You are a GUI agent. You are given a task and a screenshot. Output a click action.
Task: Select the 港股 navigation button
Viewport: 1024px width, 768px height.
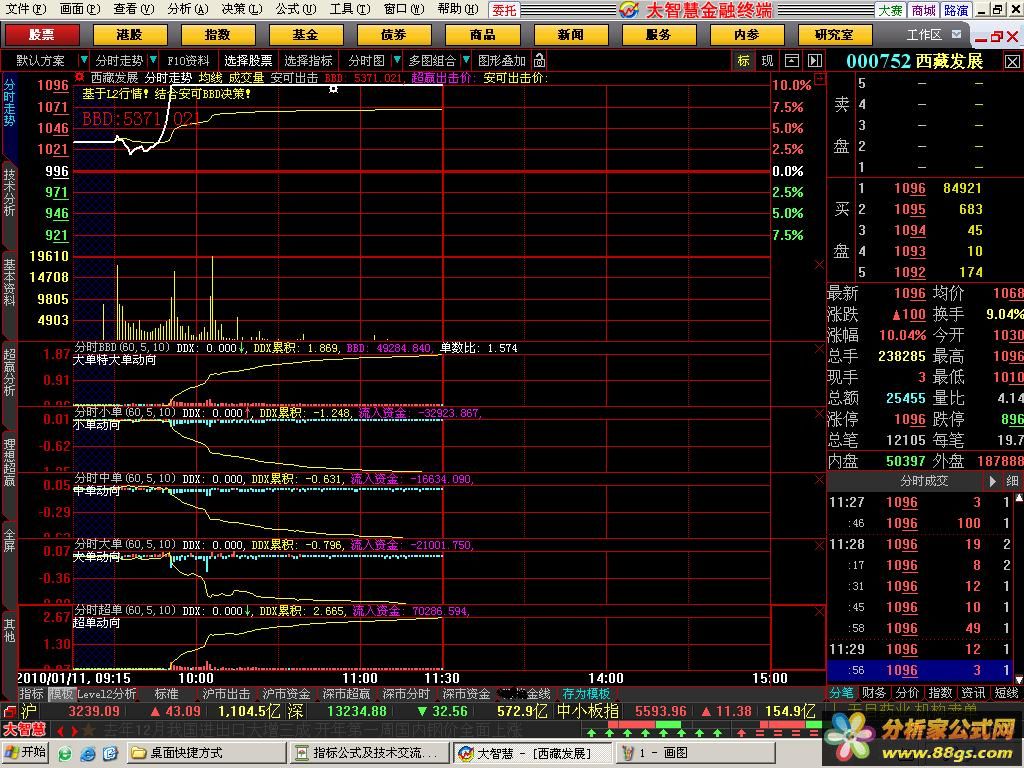tap(129, 35)
